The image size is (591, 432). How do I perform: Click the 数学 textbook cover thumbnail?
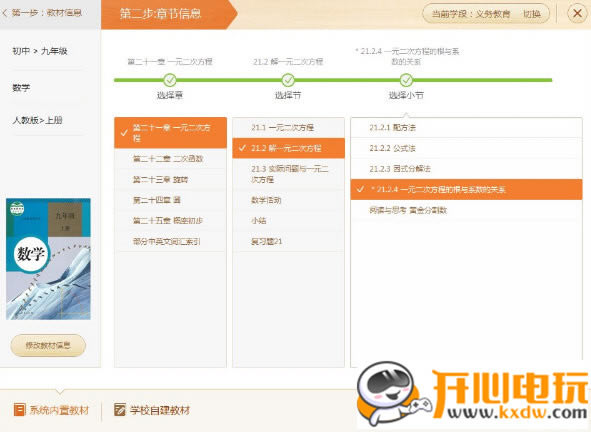coord(48,259)
